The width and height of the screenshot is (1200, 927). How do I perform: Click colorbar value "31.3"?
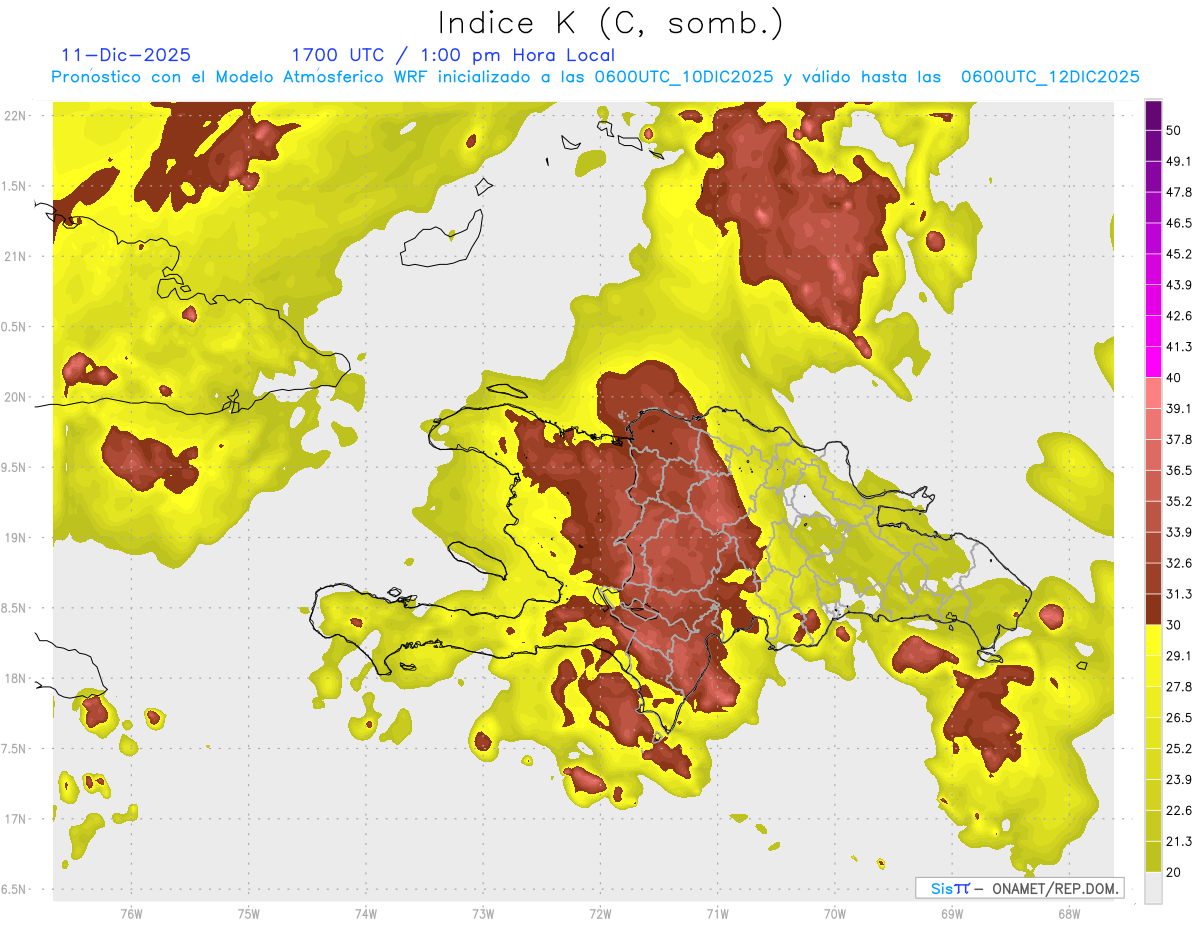1180,594
